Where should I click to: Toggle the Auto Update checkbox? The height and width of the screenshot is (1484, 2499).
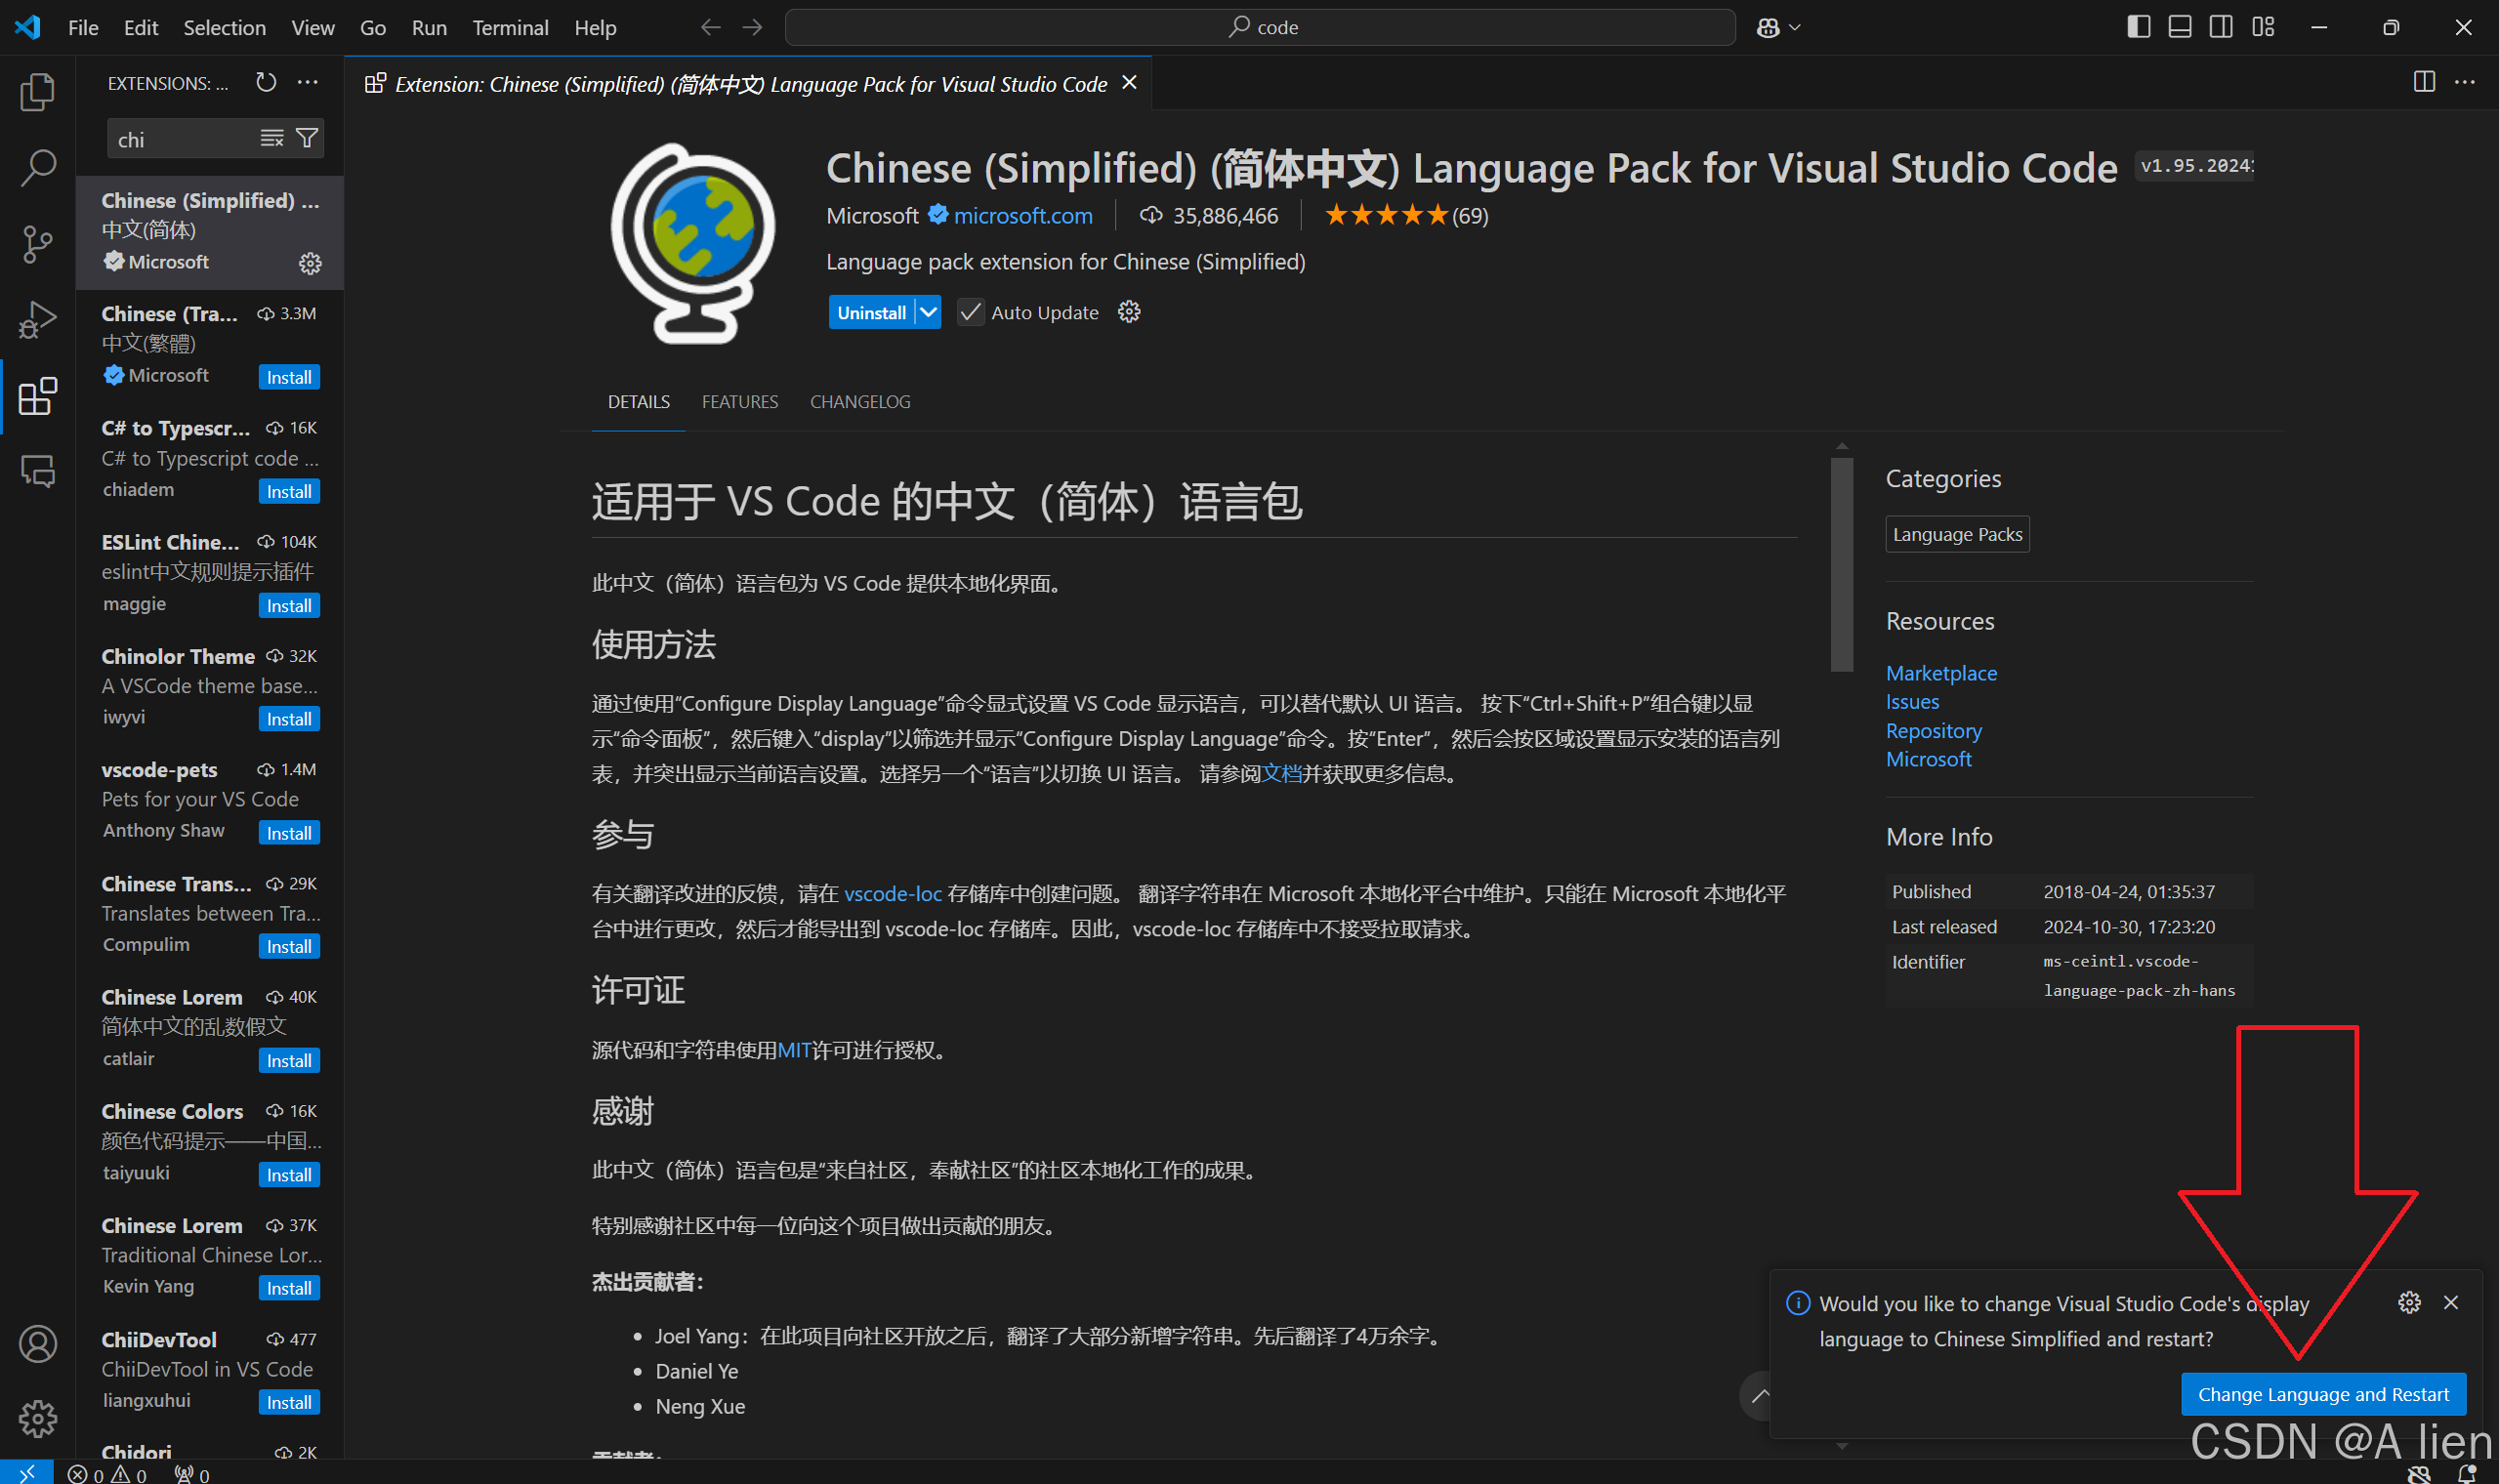point(969,312)
